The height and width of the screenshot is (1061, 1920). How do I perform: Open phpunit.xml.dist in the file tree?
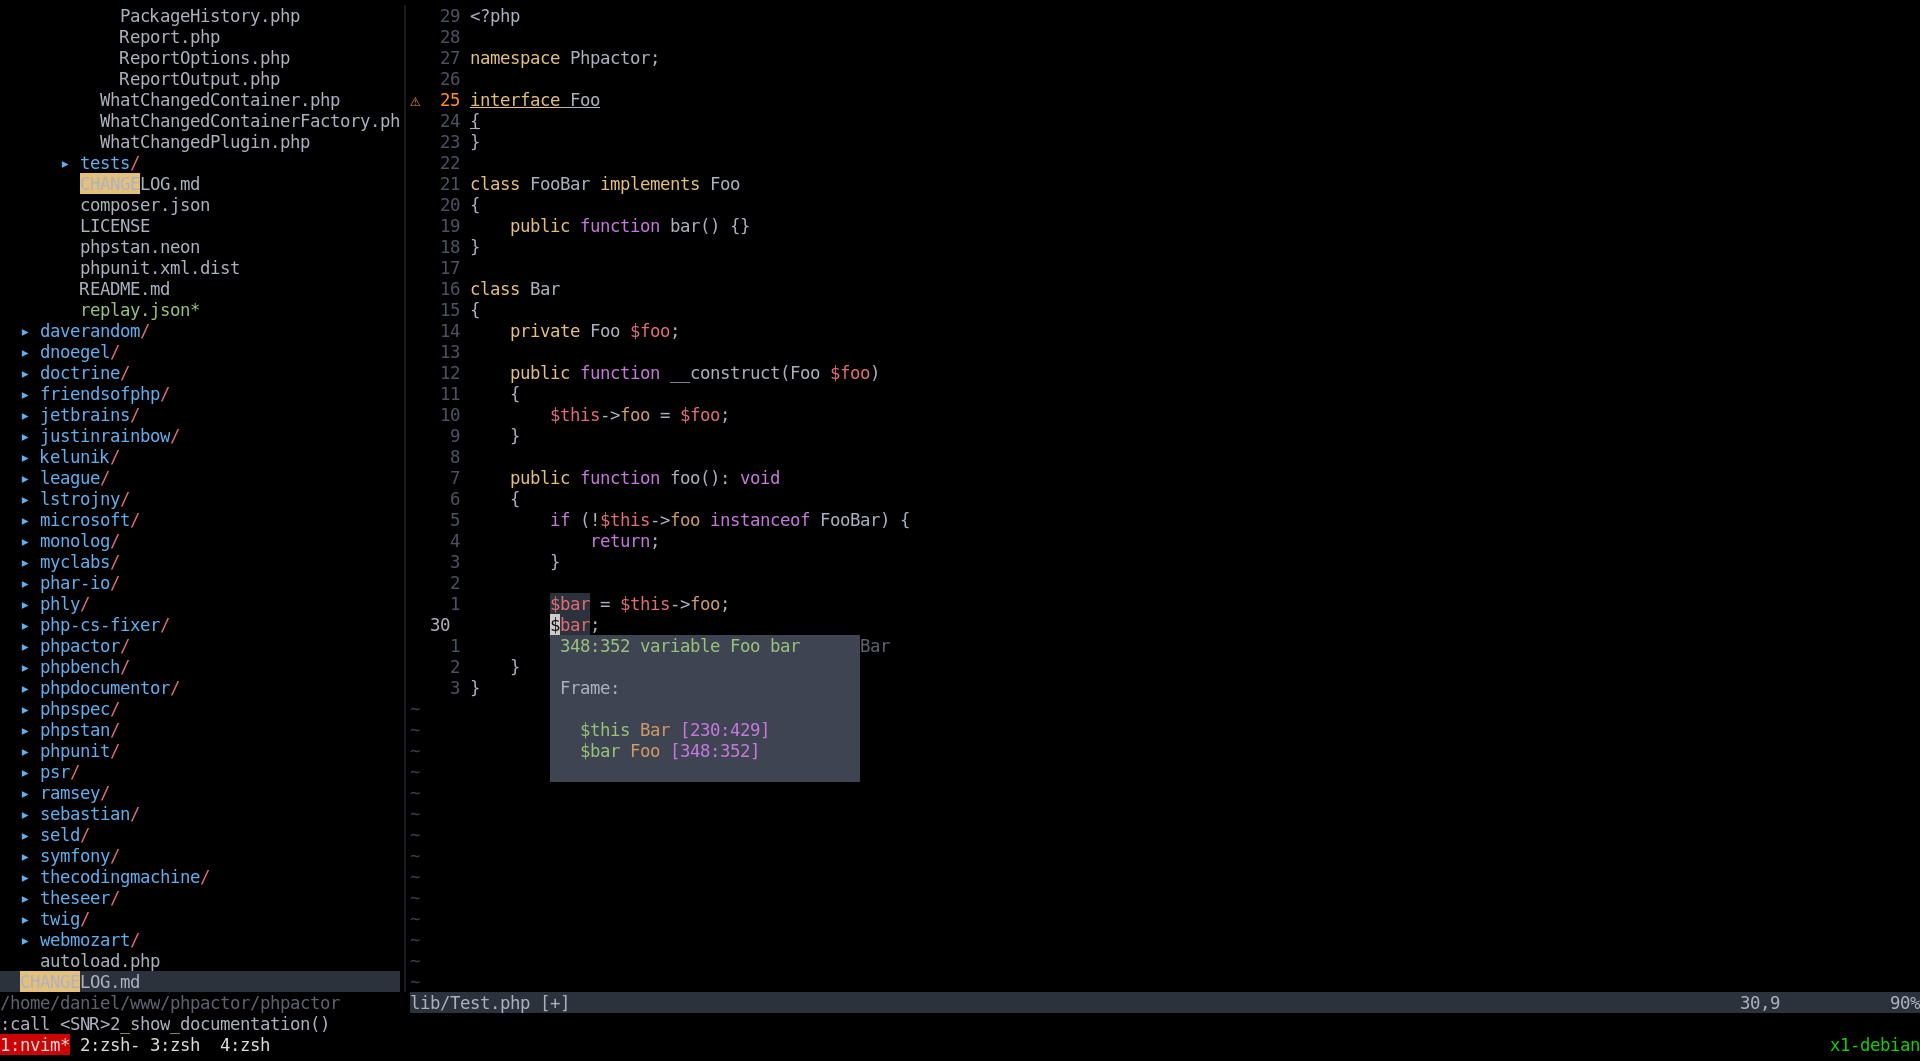tap(160, 268)
